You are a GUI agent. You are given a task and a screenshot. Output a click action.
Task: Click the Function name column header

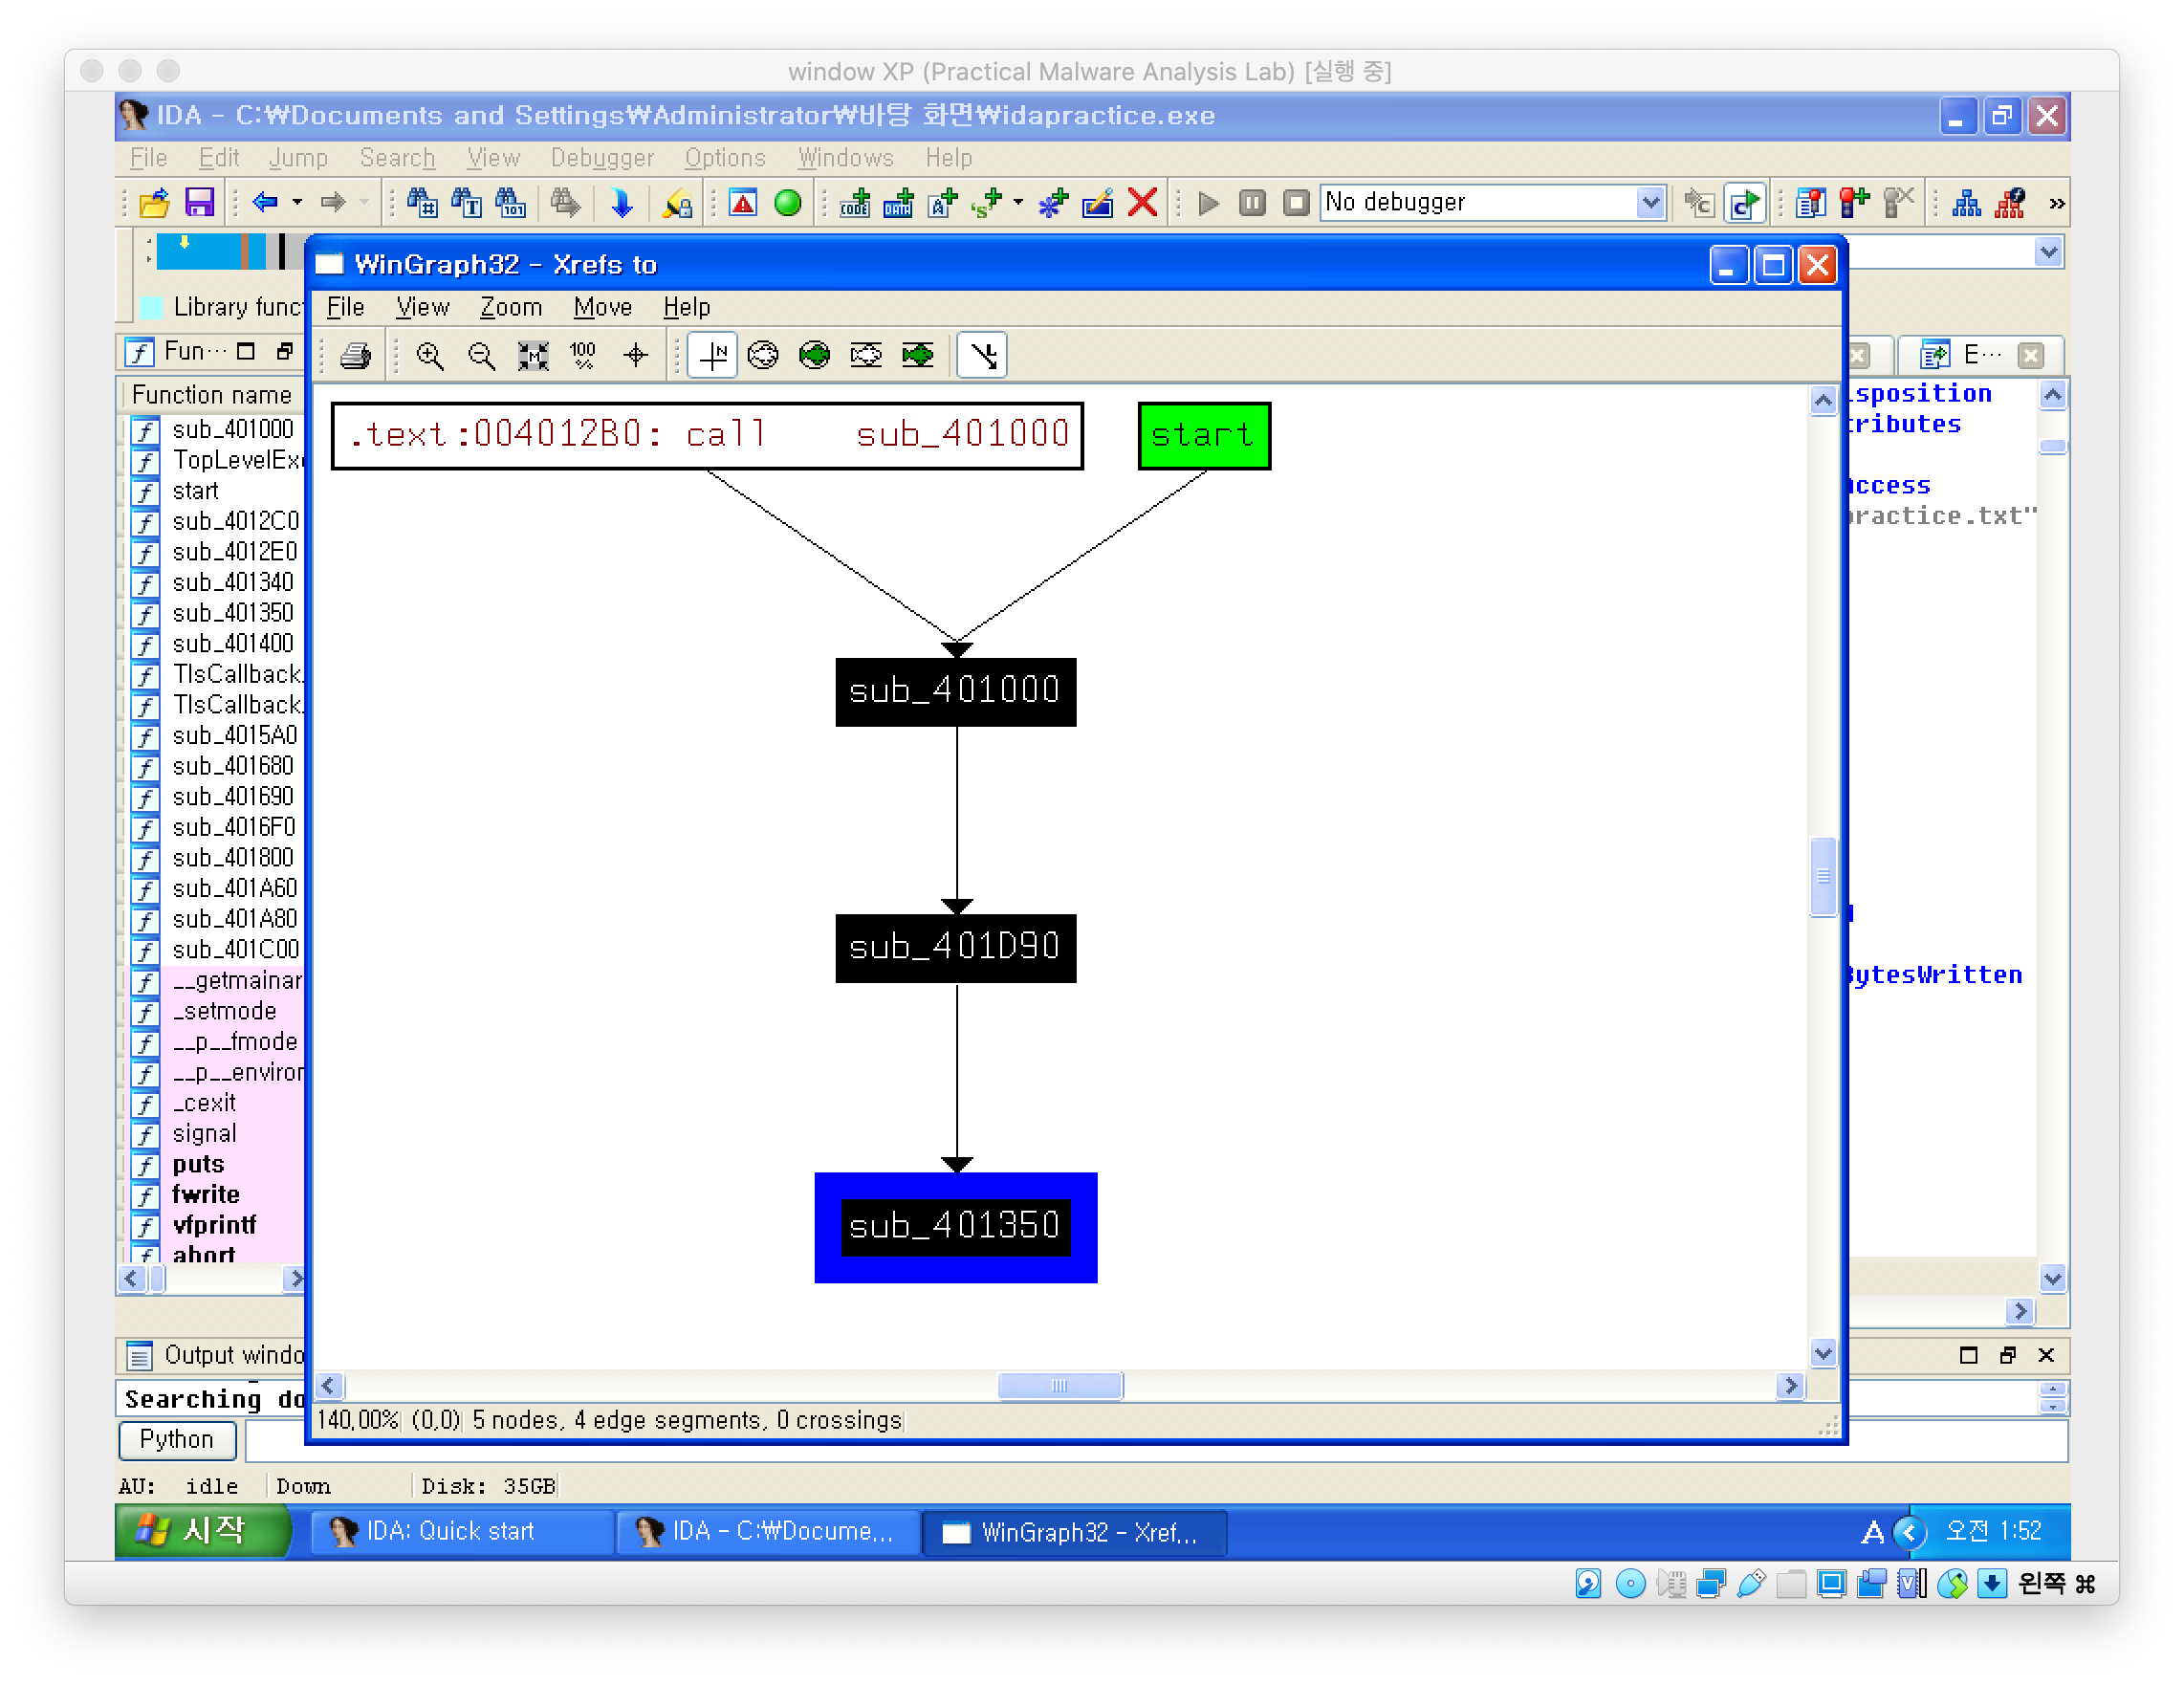pos(212,395)
